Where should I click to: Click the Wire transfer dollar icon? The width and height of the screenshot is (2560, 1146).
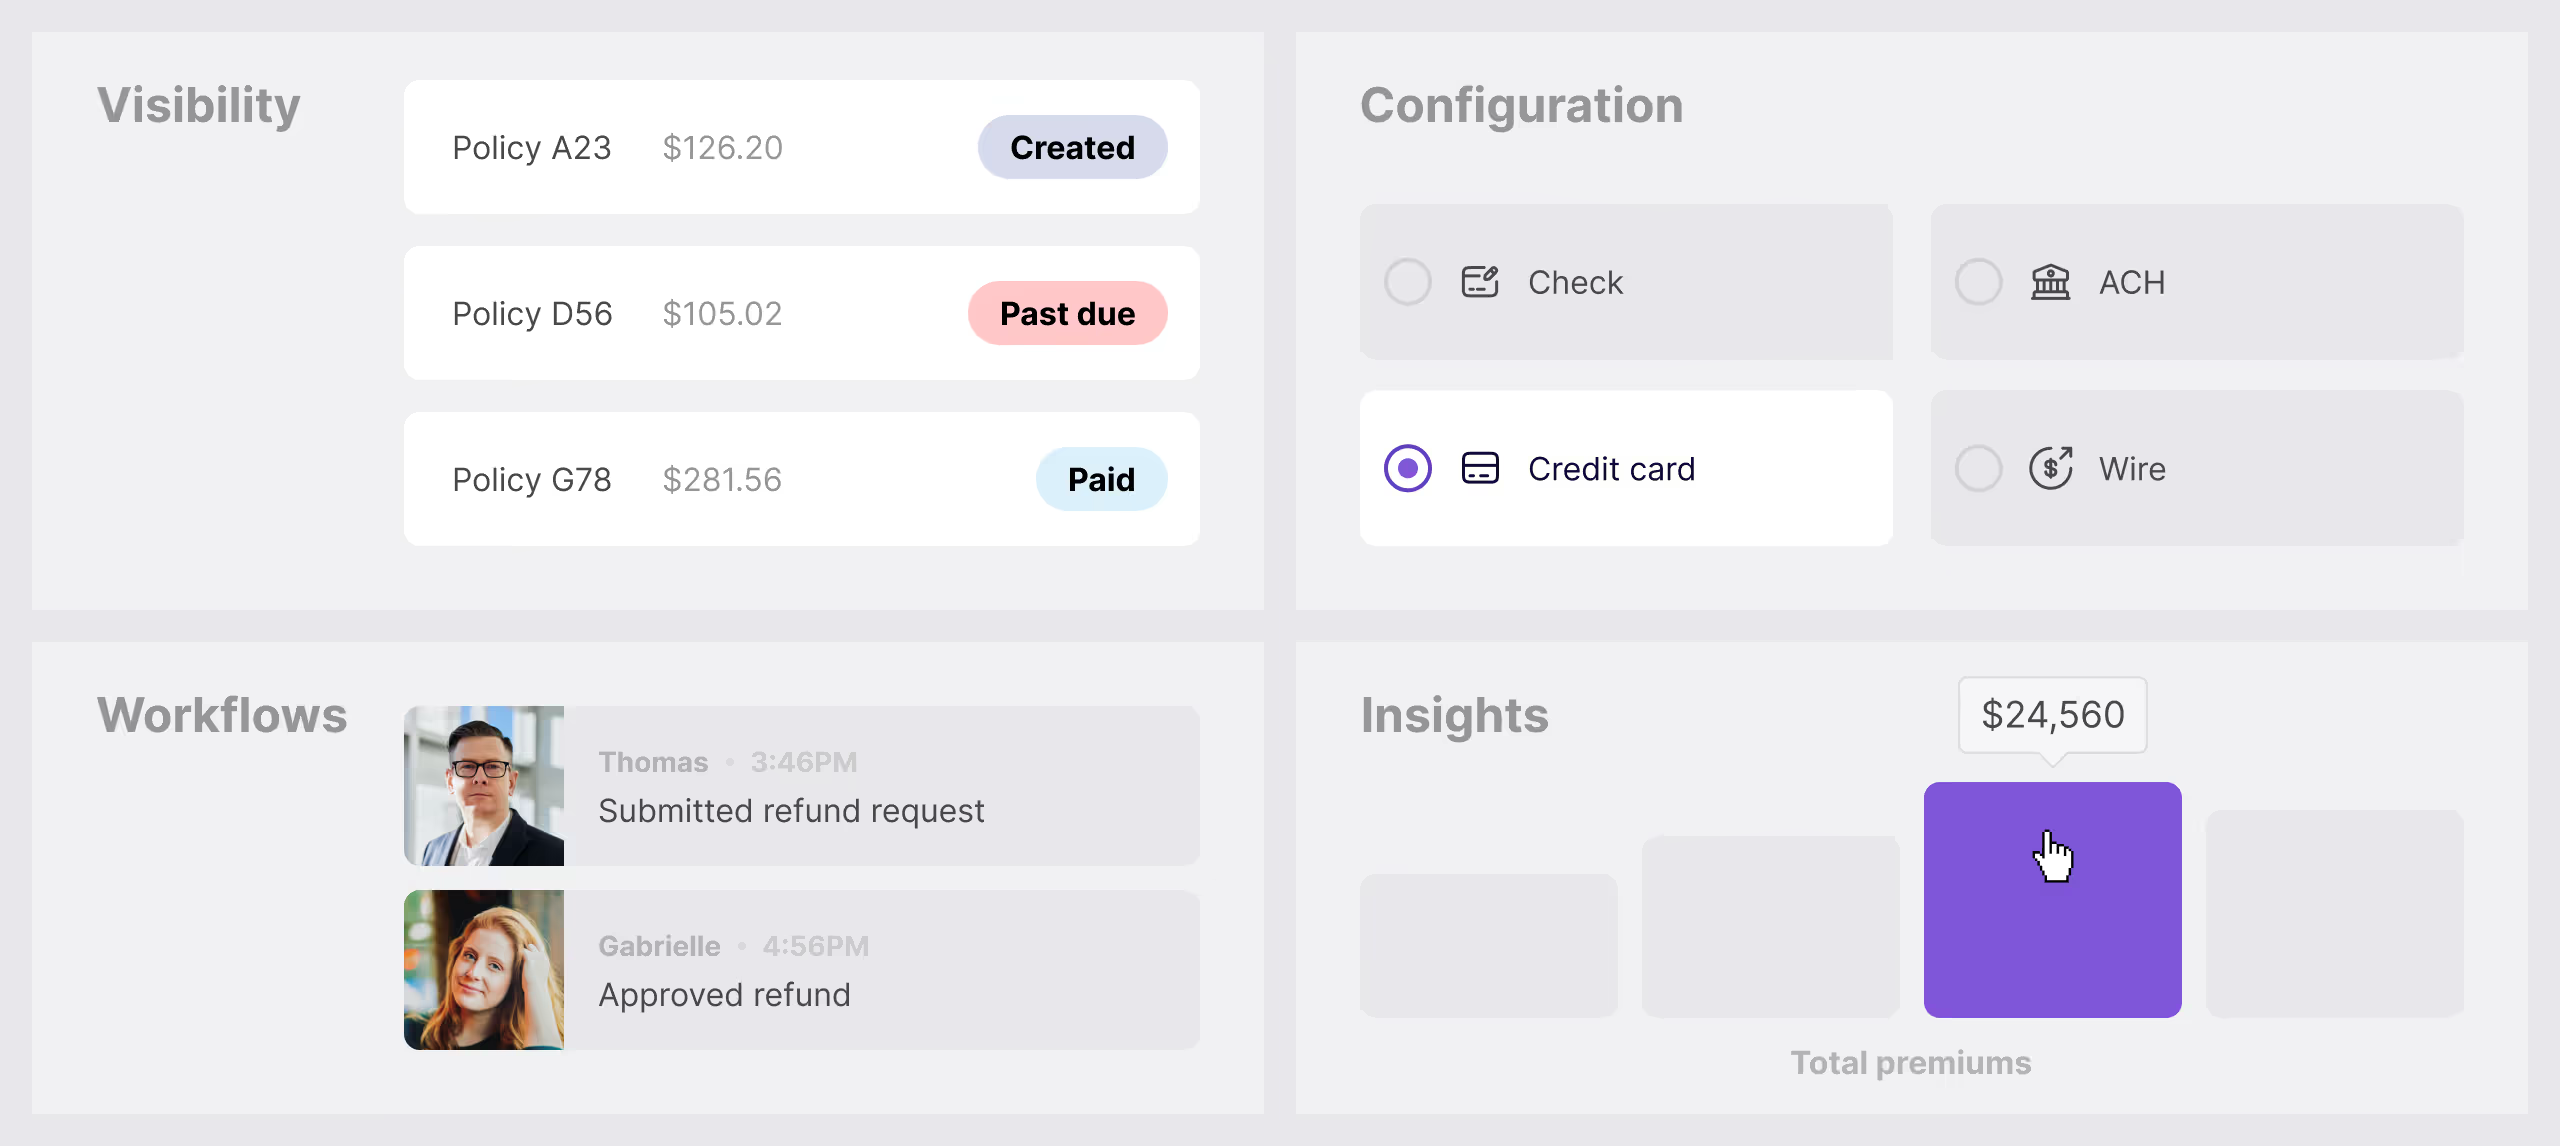[2050, 468]
